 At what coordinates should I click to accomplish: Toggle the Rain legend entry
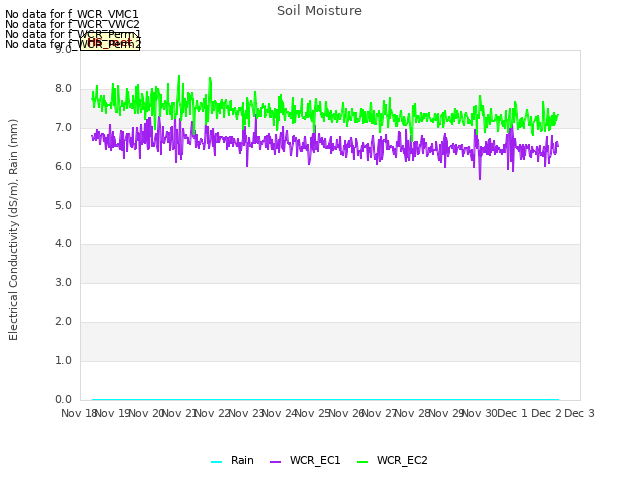click(x=232, y=461)
